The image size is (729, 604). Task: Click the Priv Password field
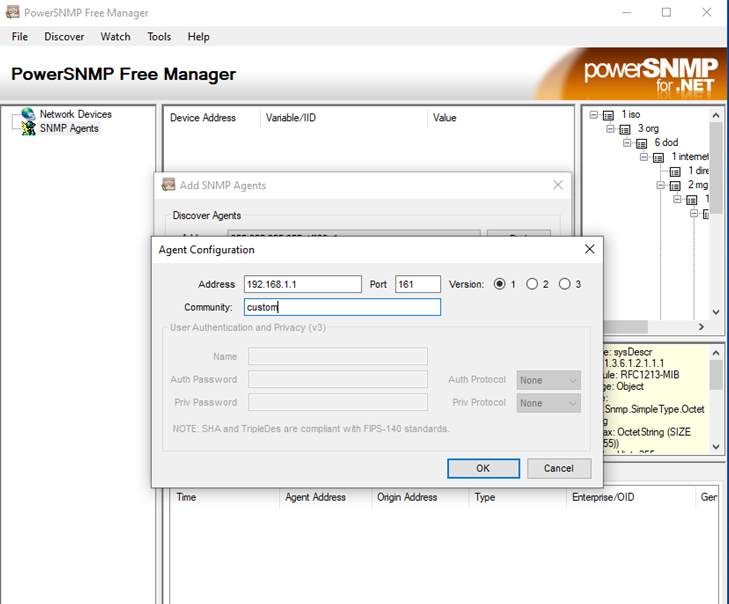338,402
